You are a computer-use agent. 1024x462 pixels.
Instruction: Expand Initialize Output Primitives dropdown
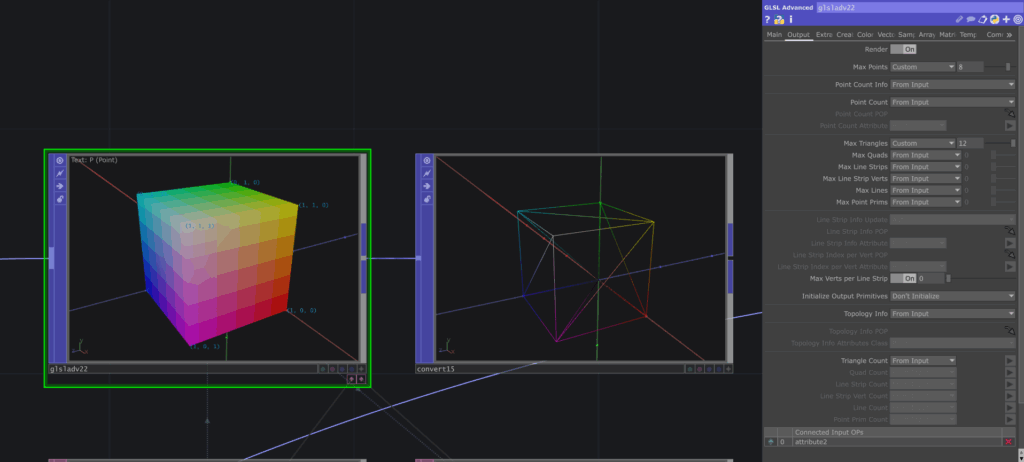pyautogui.click(x=952, y=296)
